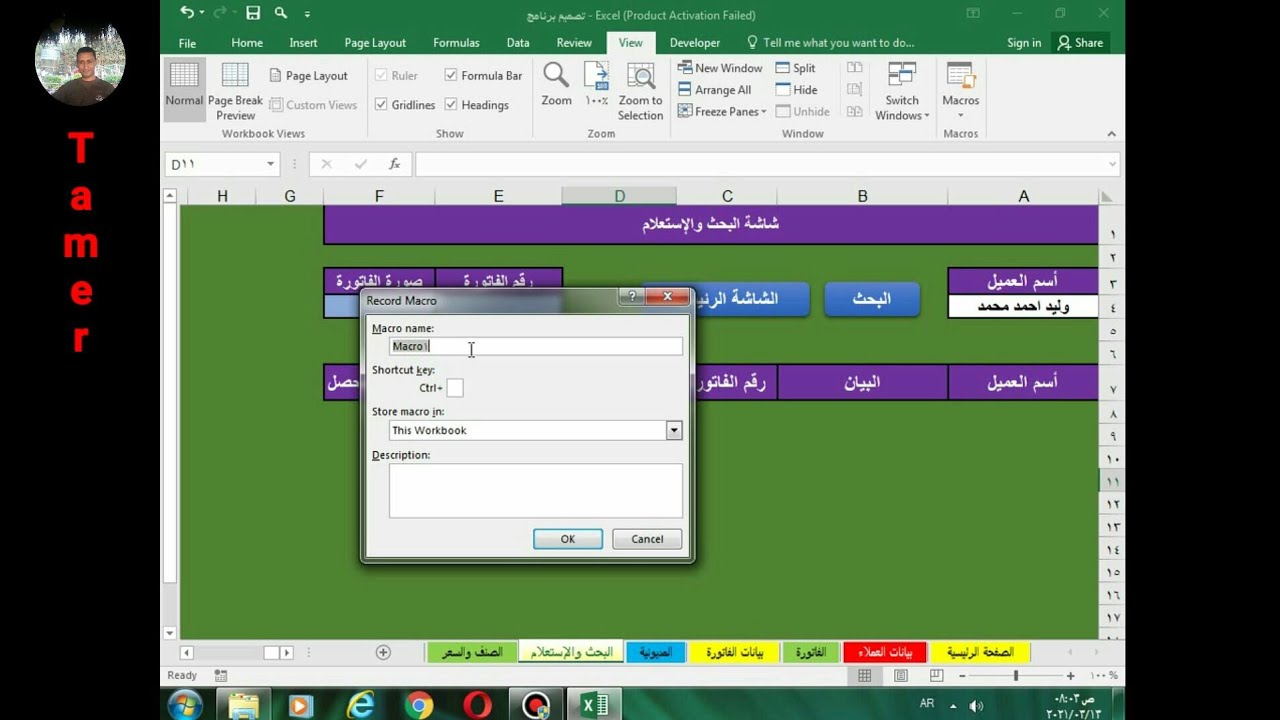Open Excel from the taskbar
1280x720 pixels.
tap(594, 705)
